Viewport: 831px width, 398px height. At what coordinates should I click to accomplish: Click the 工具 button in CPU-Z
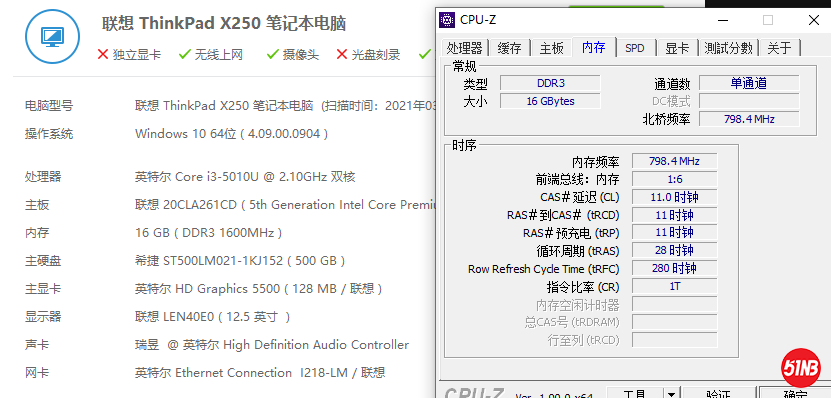634,393
